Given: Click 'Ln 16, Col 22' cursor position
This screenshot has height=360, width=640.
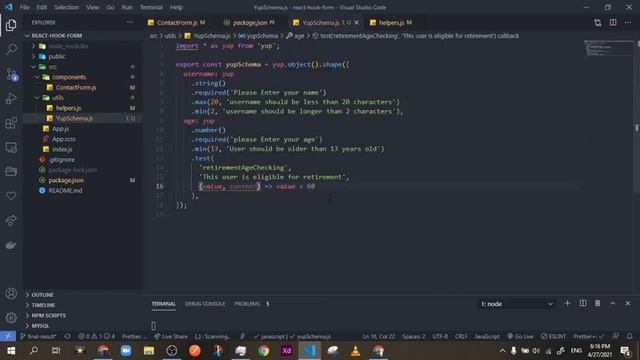Looking at the screenshot, I should [379, 336].
